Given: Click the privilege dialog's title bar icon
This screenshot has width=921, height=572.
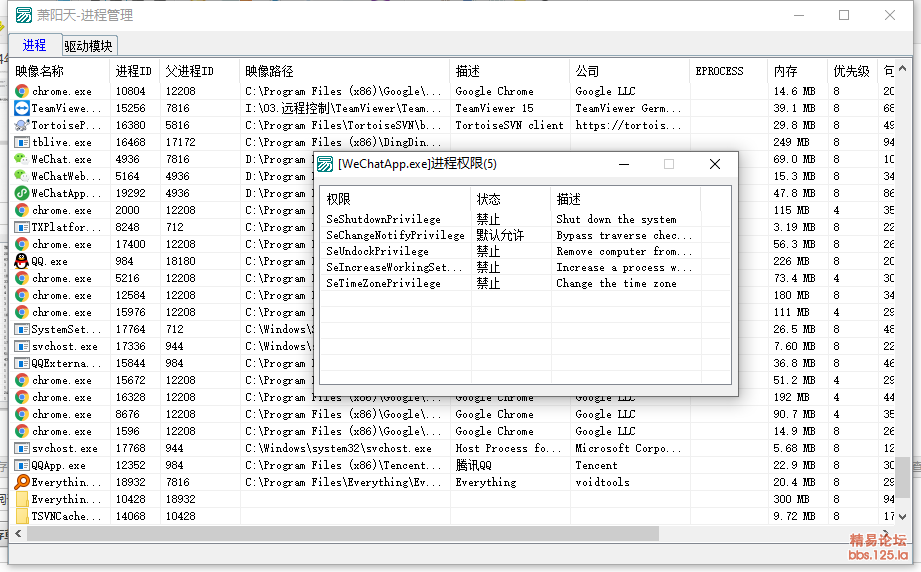Looking at the screenshot, I should click(x=326, y=164).
